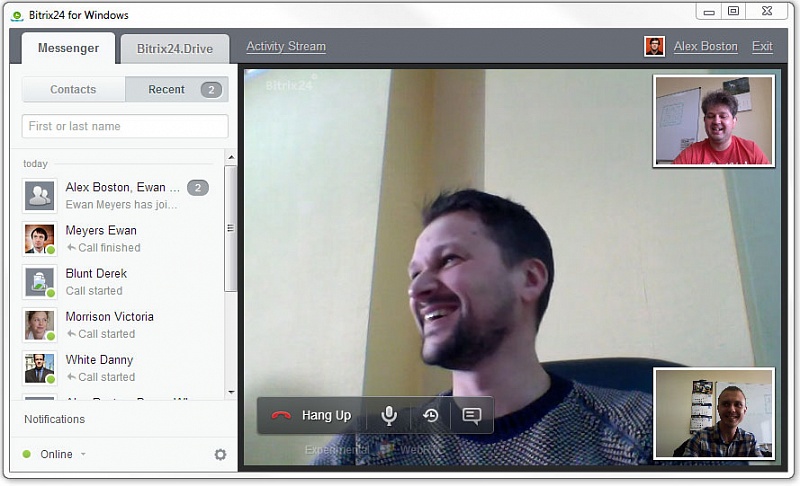Open the chat icon in call controls
This screenshot has width=800, height=486.
pos(471,416)
